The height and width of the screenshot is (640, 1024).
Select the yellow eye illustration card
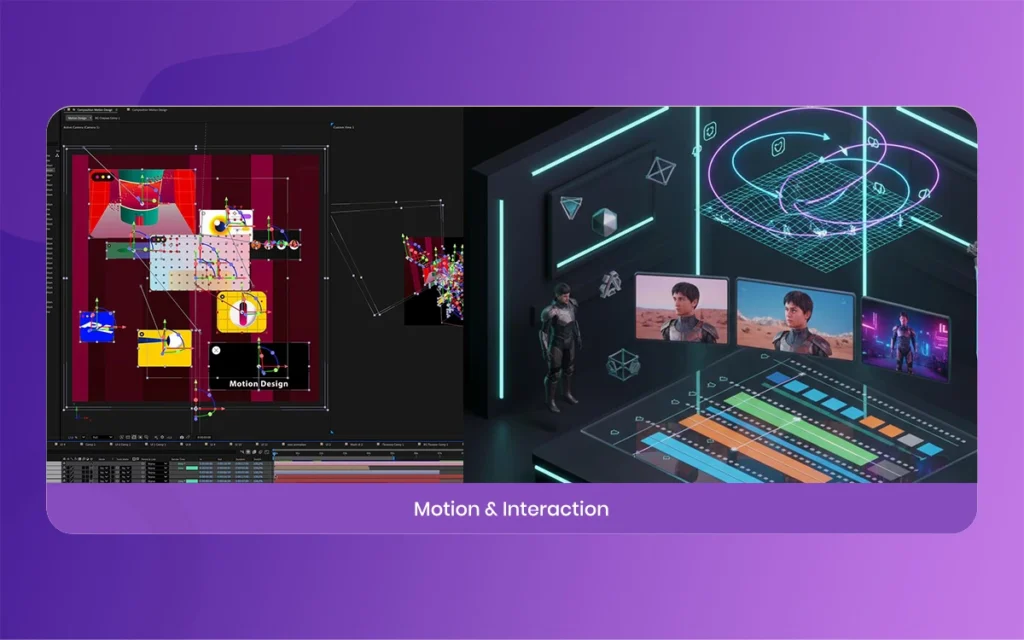pyautogui.click(x=165, y=348)
